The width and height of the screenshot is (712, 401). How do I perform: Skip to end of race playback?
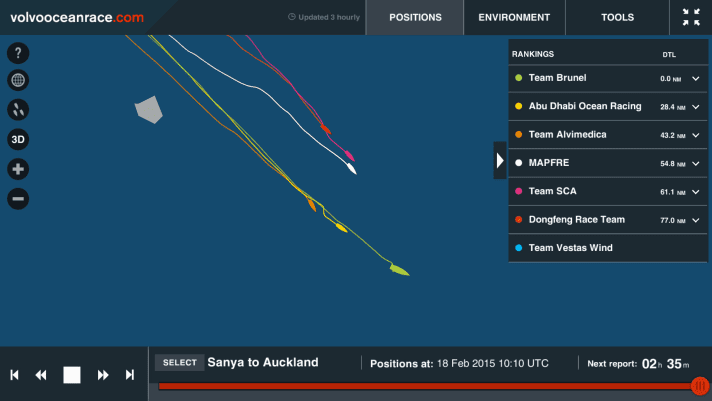[x=130, y=375]
